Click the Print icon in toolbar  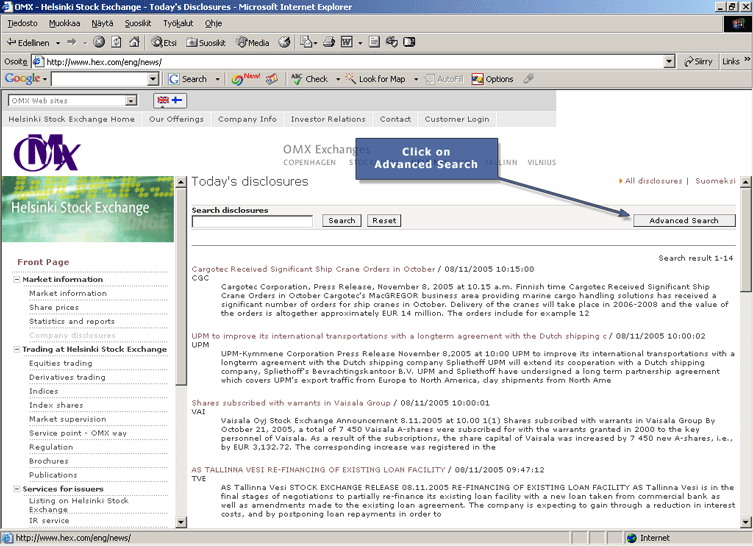point(329,42)
